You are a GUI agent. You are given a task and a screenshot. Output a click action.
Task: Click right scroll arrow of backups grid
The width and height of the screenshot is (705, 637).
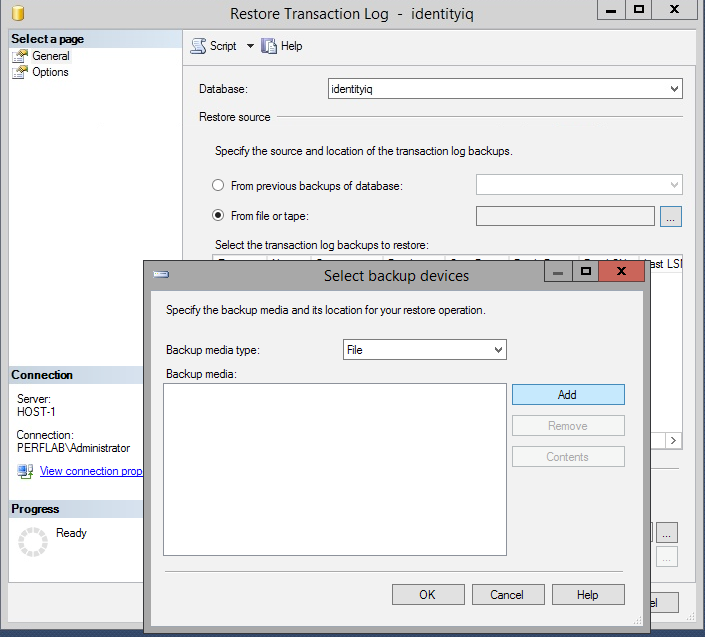pyautogui.click(x=673, y=441)
